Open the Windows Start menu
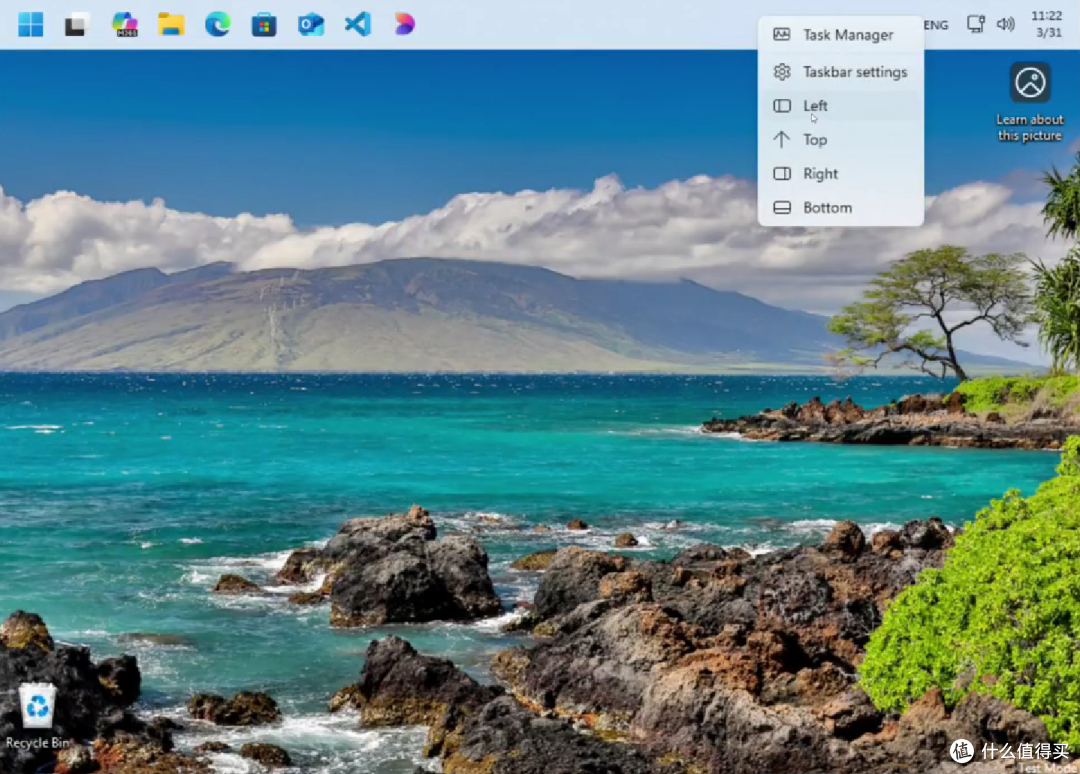The width and height of the screenshot is (1080, 774). [30, 25]
